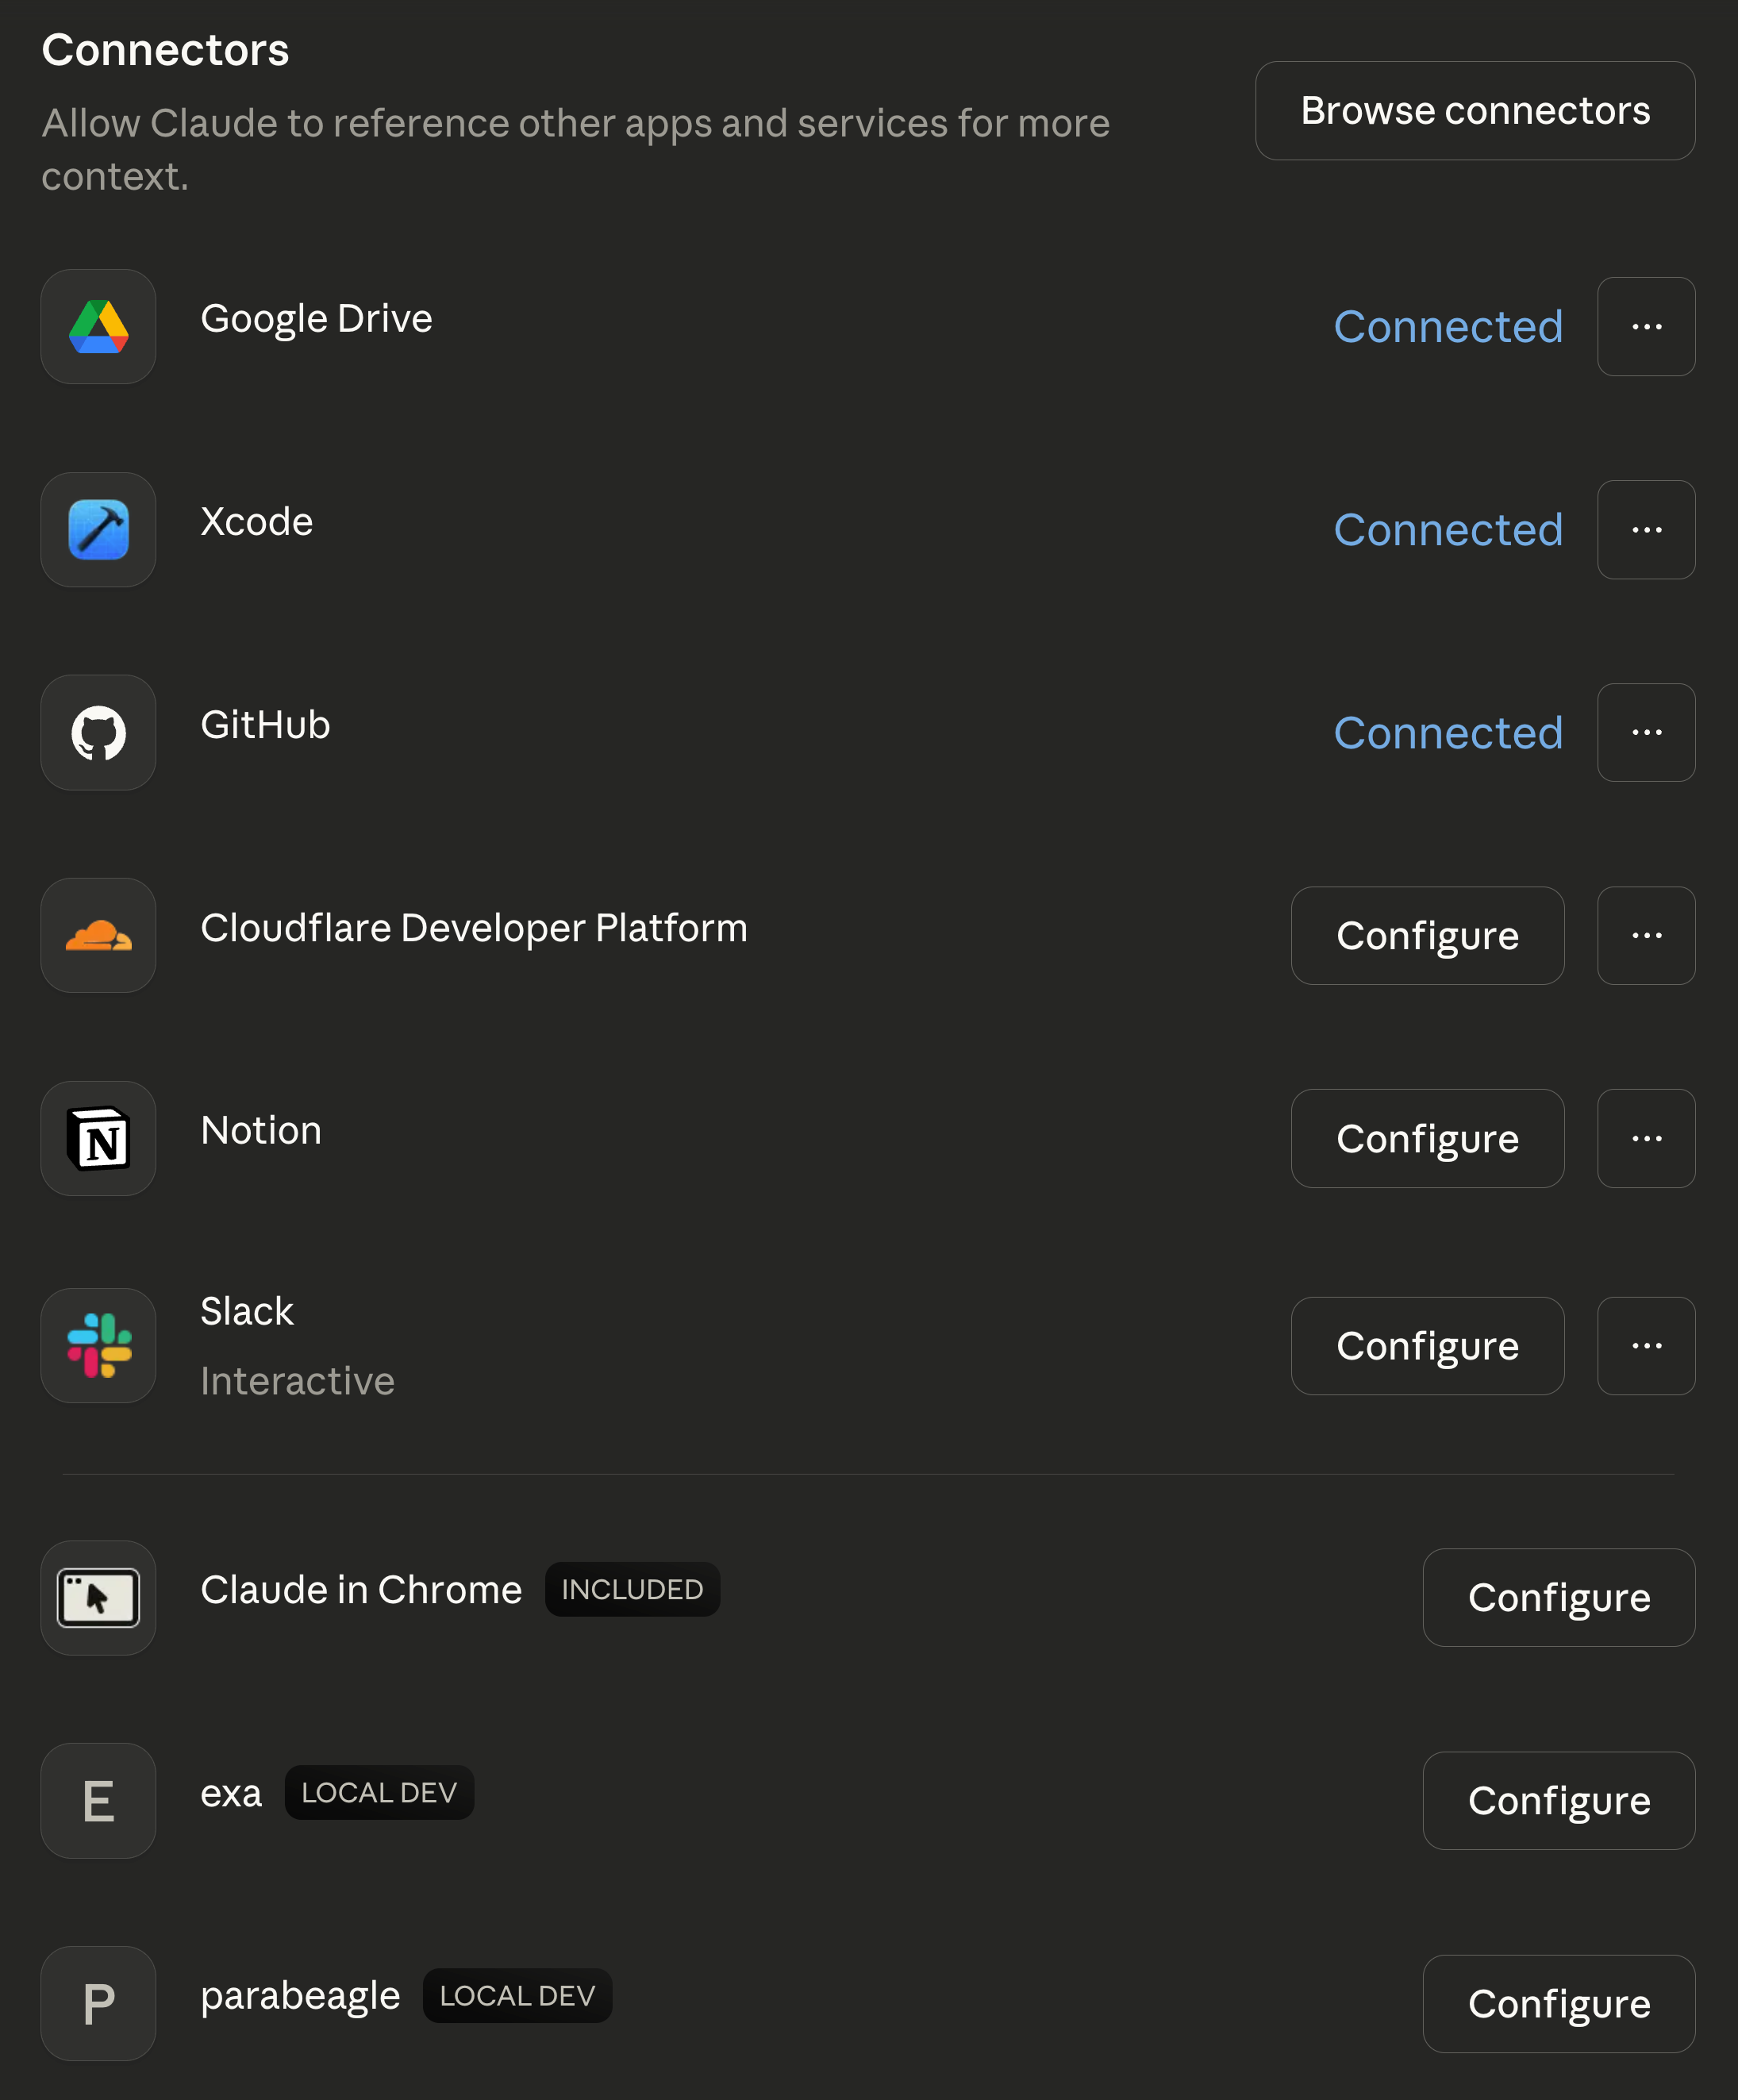Click the GitHub octocat icon
1738x2100 pixels.
pos(98,733)
